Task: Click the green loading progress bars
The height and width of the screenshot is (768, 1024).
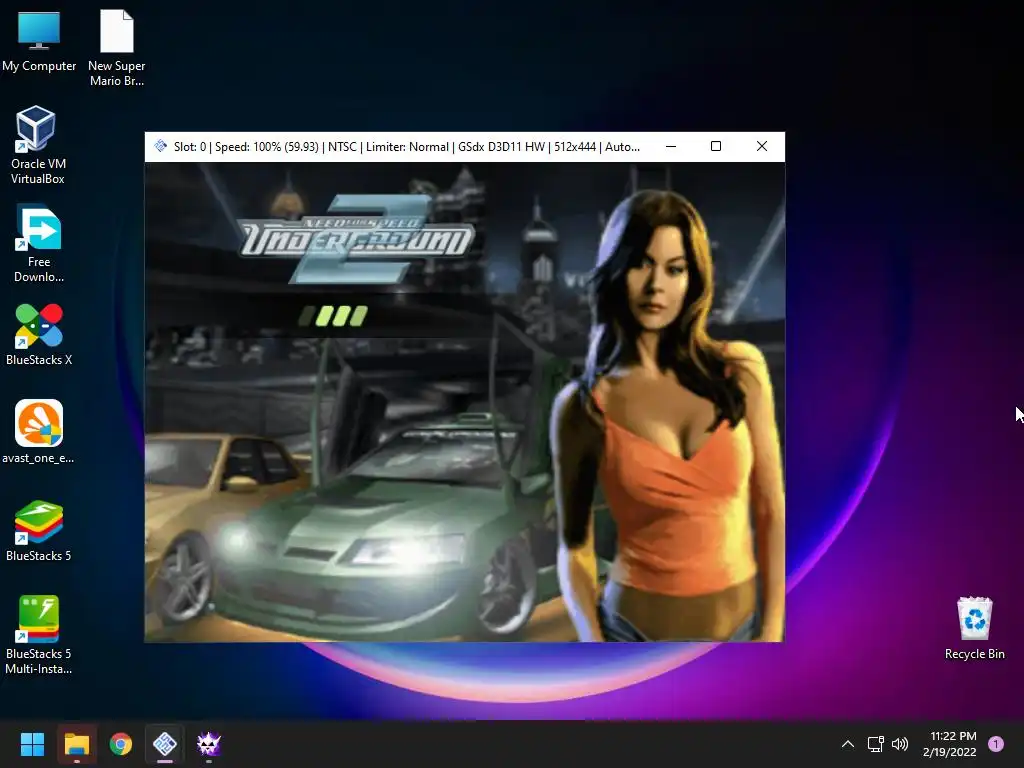Action: (333, 316)
